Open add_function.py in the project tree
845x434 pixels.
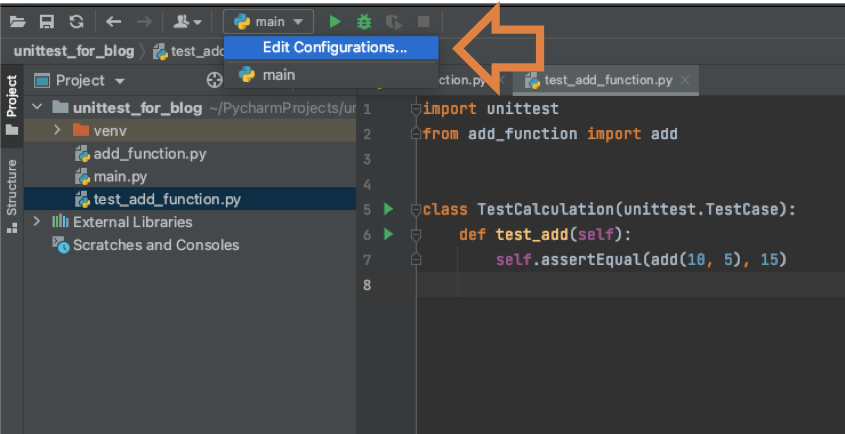(149, 154)
